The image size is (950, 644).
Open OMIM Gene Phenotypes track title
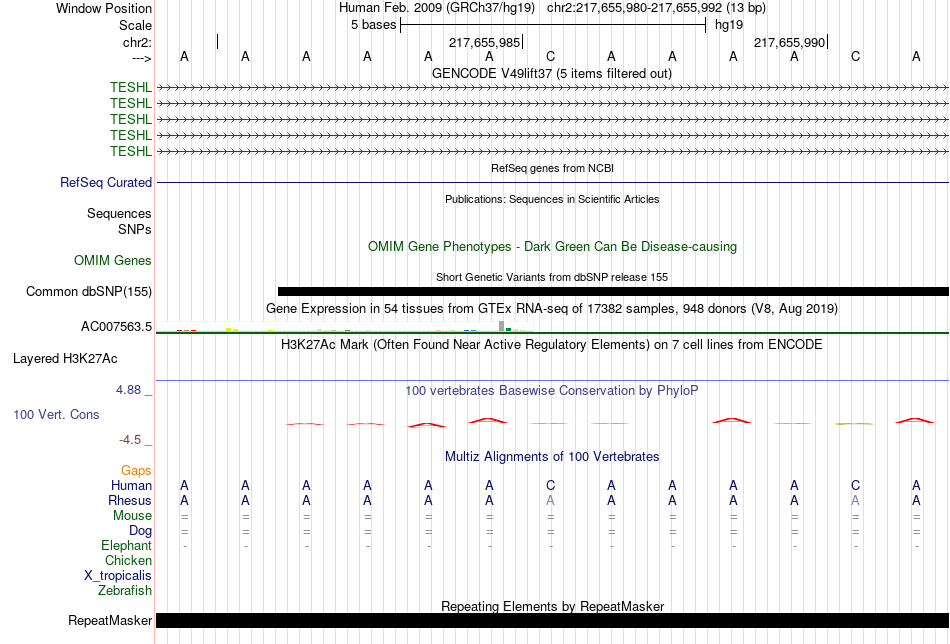pyautogui.click(x=552, y=247)
